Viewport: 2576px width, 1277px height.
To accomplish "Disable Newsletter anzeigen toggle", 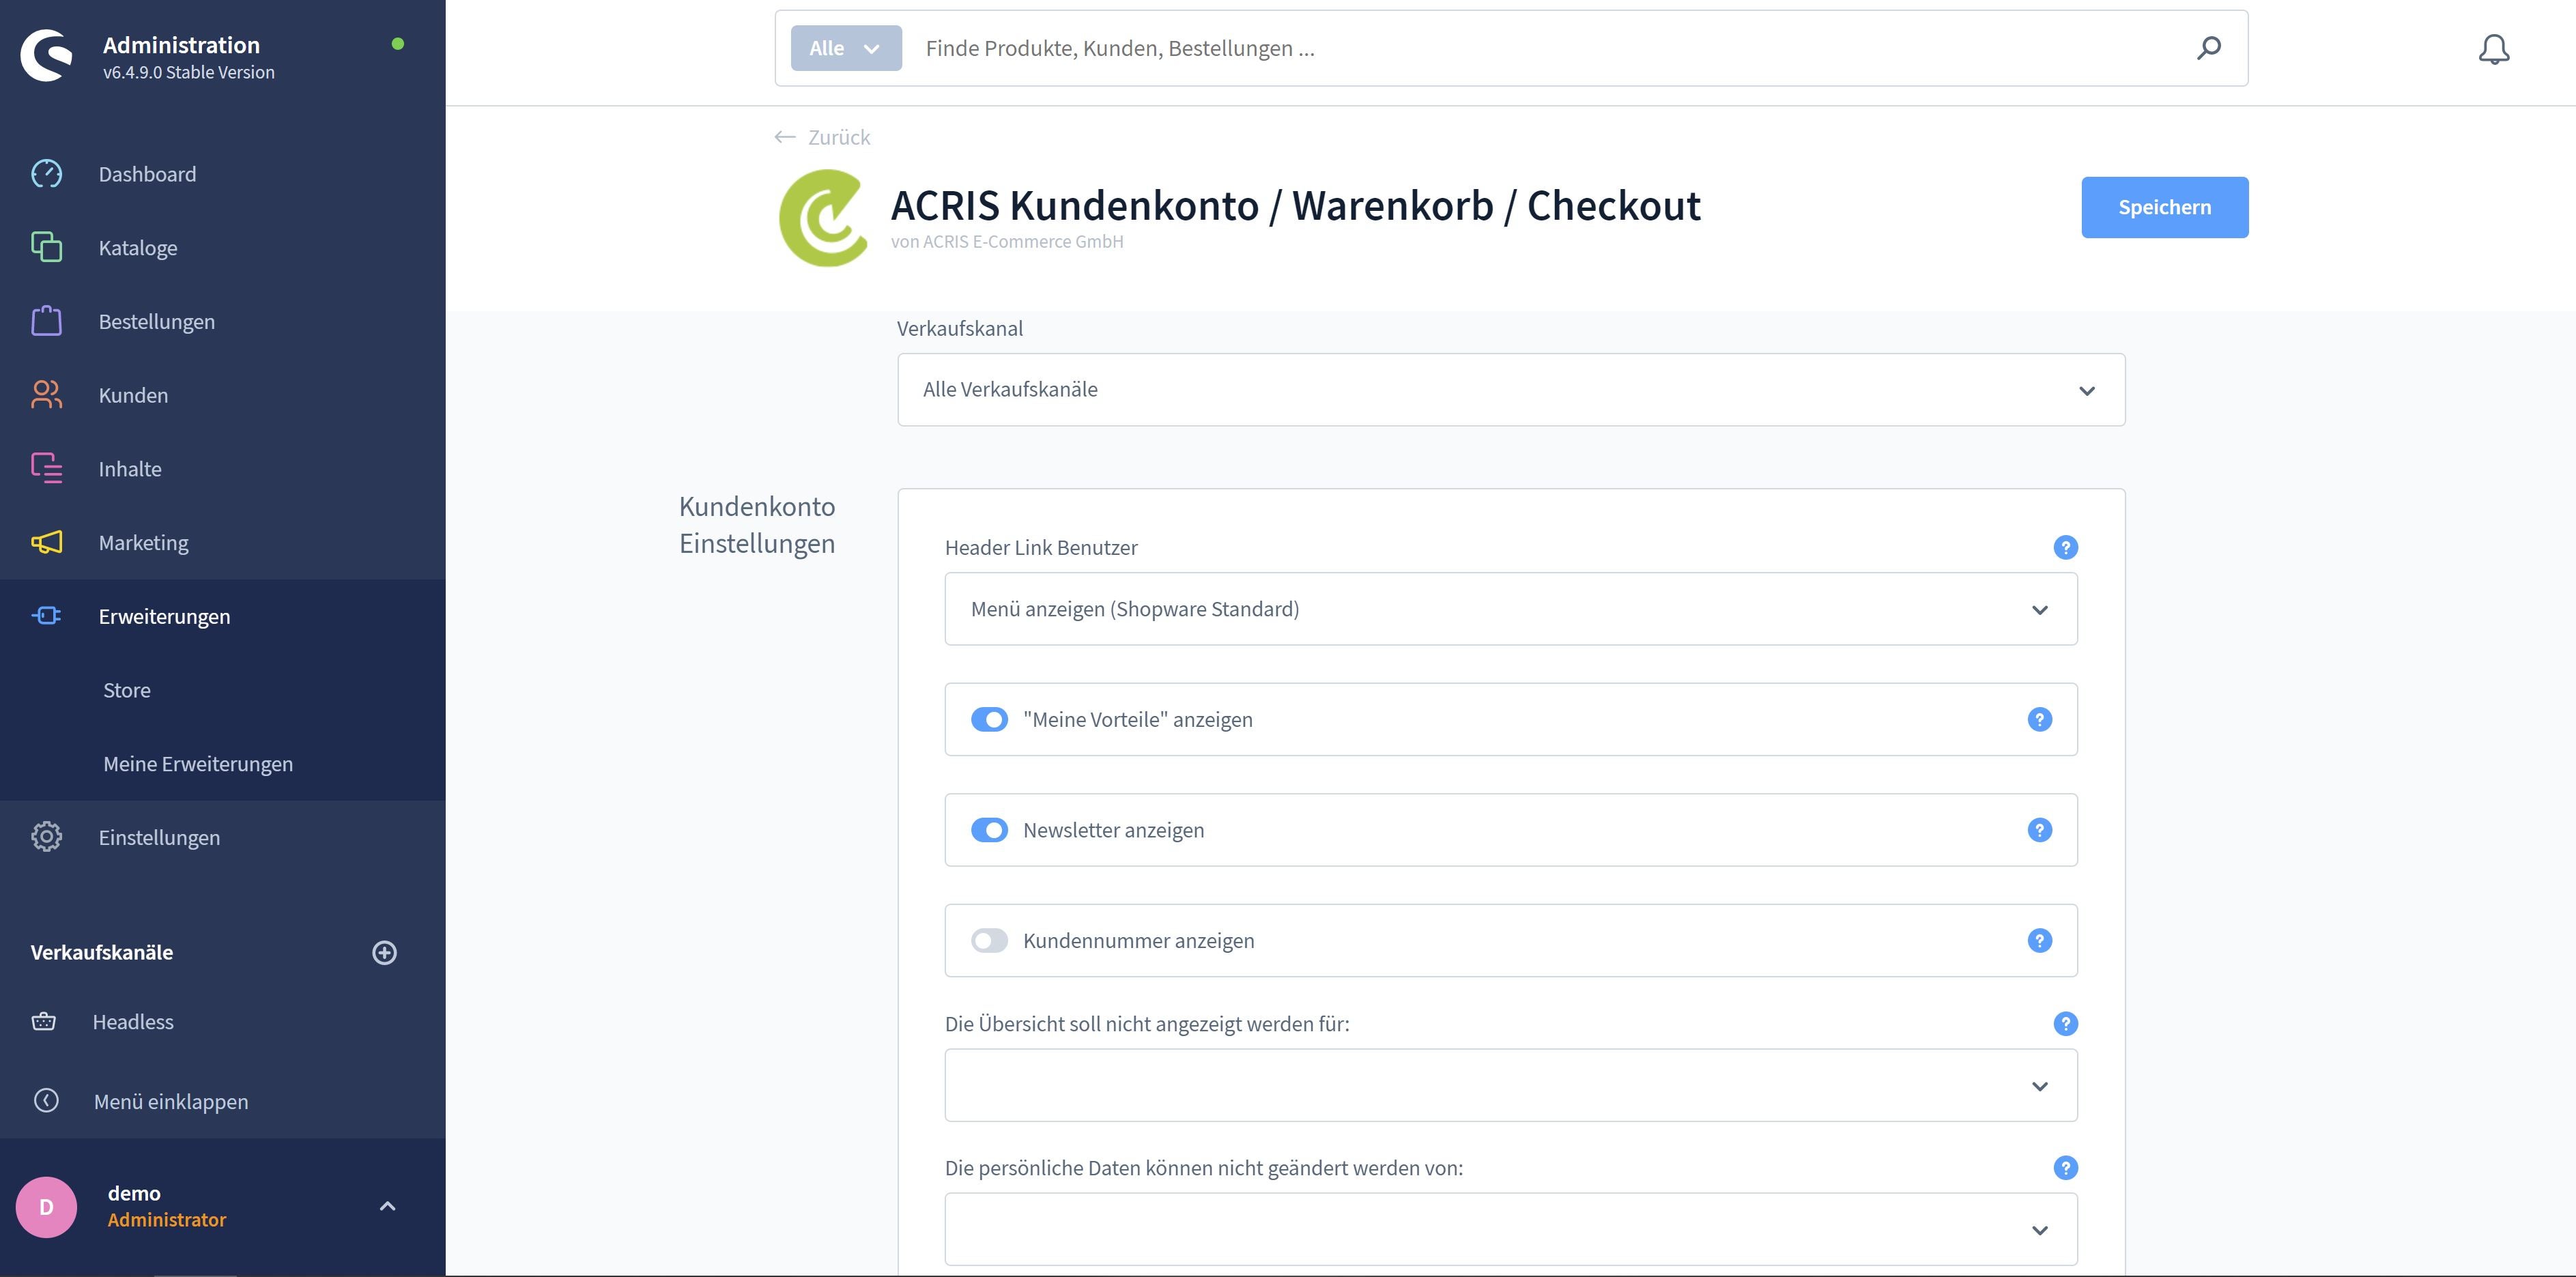I will click(990, 830).
